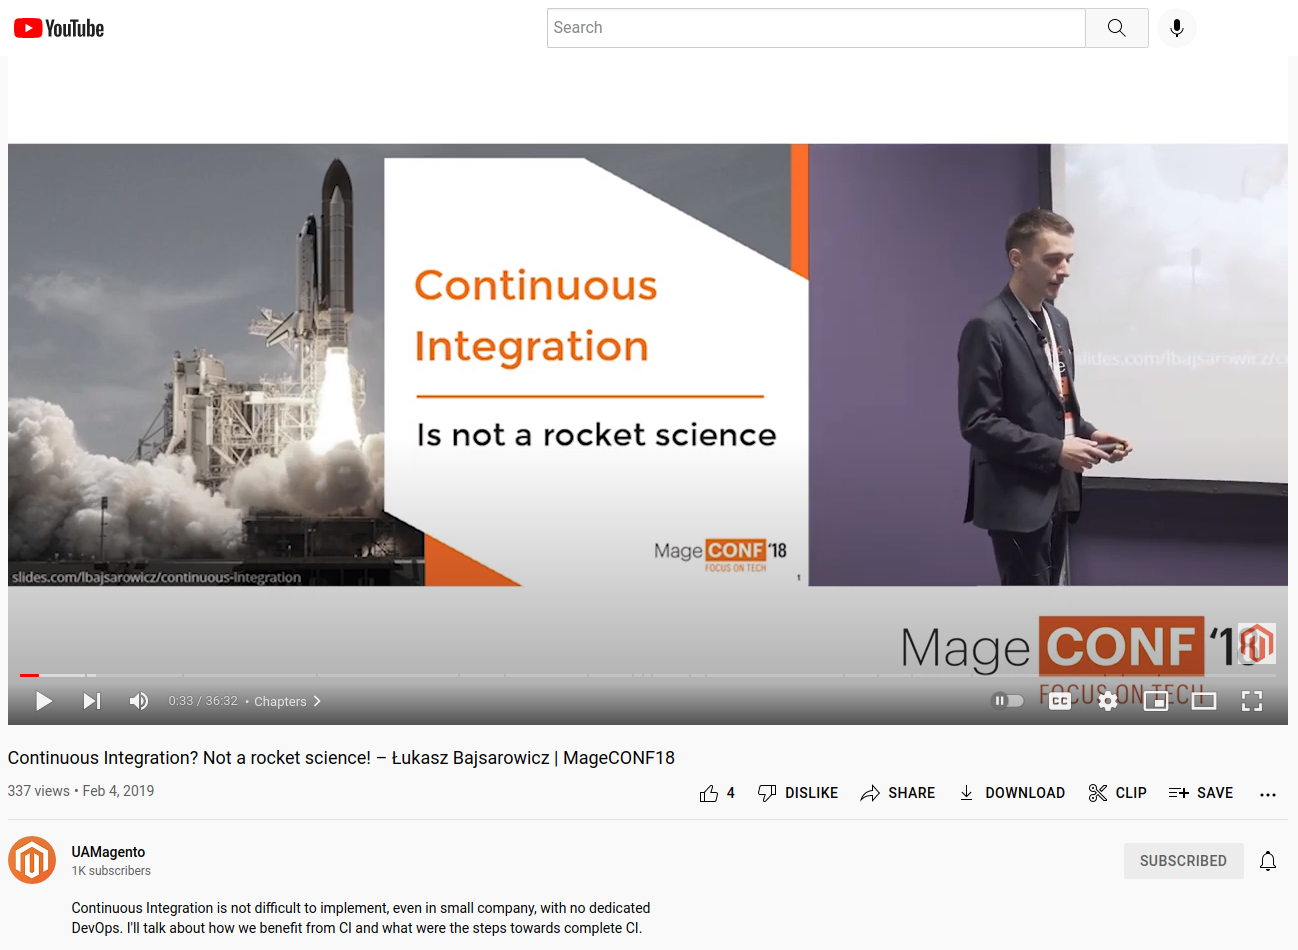The height and width of the screenshot is (950, 1298).
Task: Start voice search with the microphone
Action: tap(1177, 28)
